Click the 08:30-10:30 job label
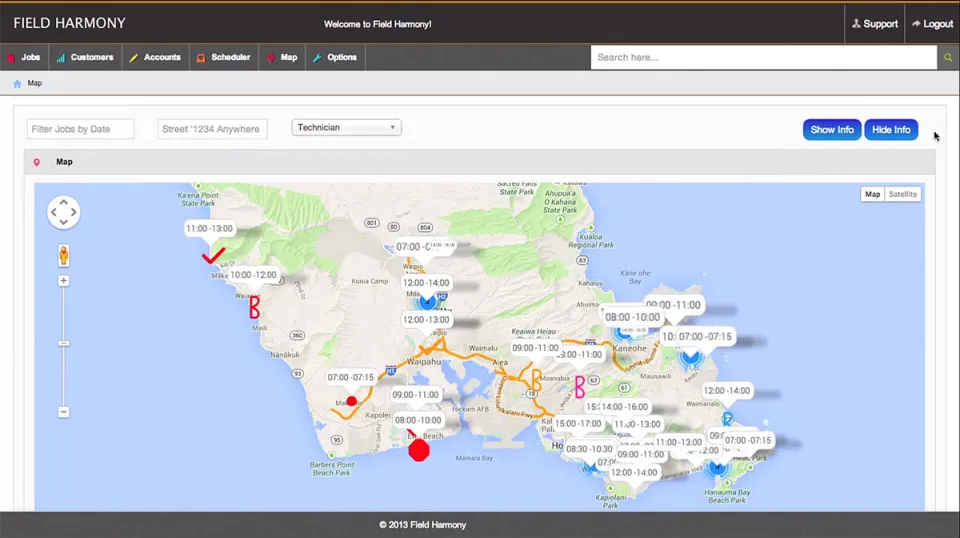The width and height of the screenshot is (960, 538). coord(589,449)
